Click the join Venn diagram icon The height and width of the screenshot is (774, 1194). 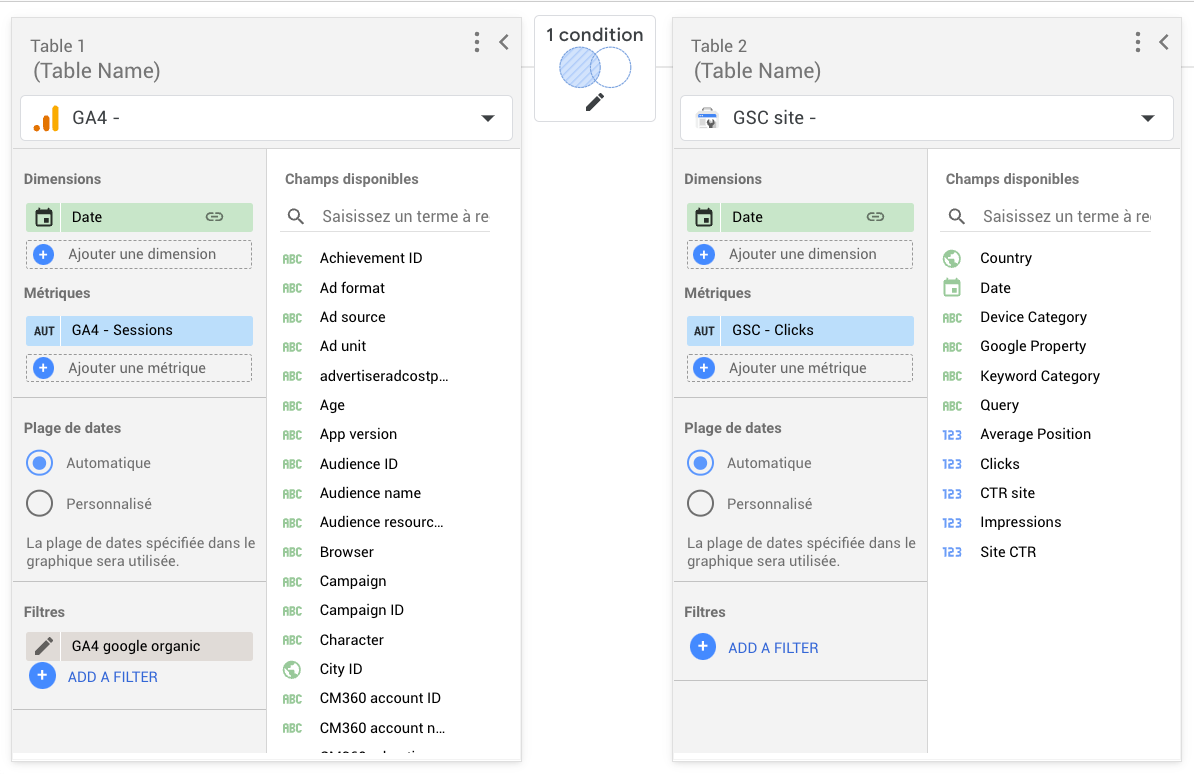tap(595, 68)
